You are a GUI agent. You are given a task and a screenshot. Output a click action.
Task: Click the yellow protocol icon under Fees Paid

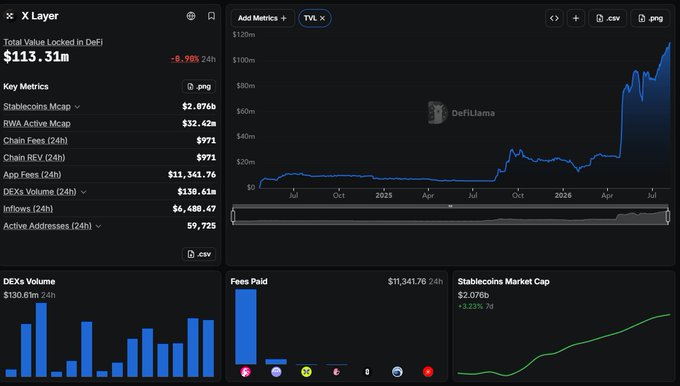click(x=306, y=372)
